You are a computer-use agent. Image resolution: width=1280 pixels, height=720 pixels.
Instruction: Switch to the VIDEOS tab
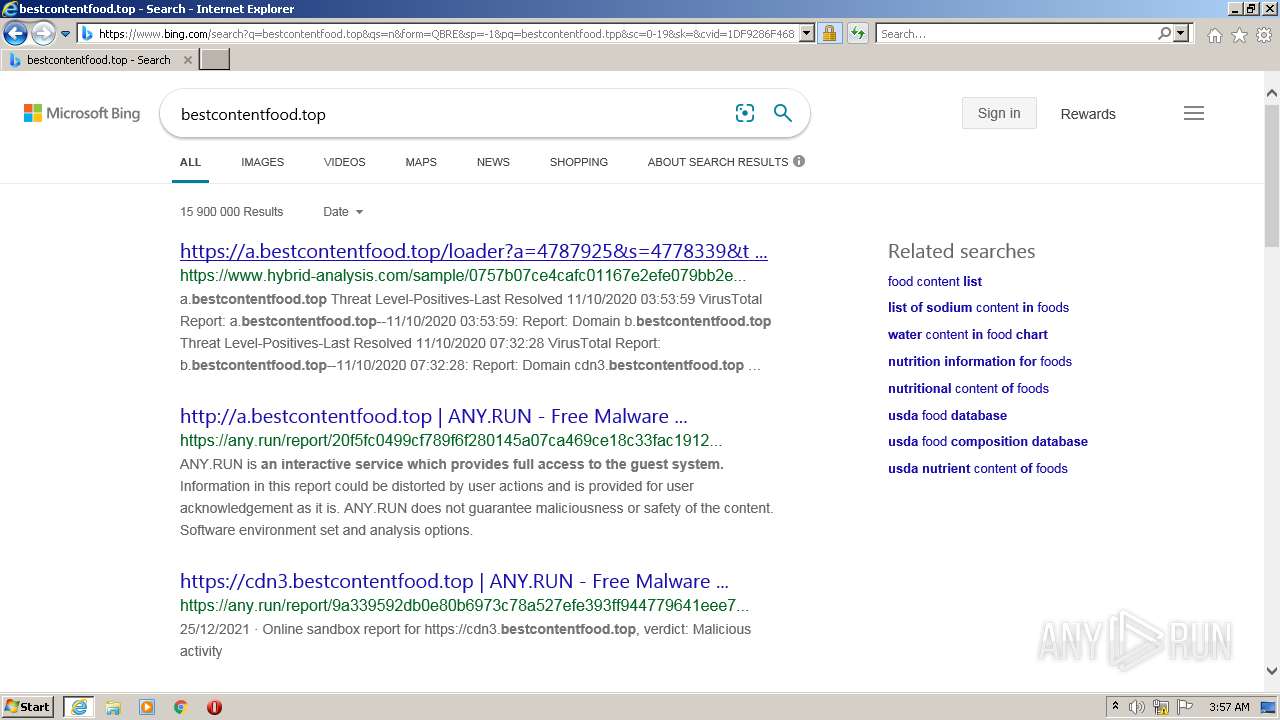coord(344,162)
